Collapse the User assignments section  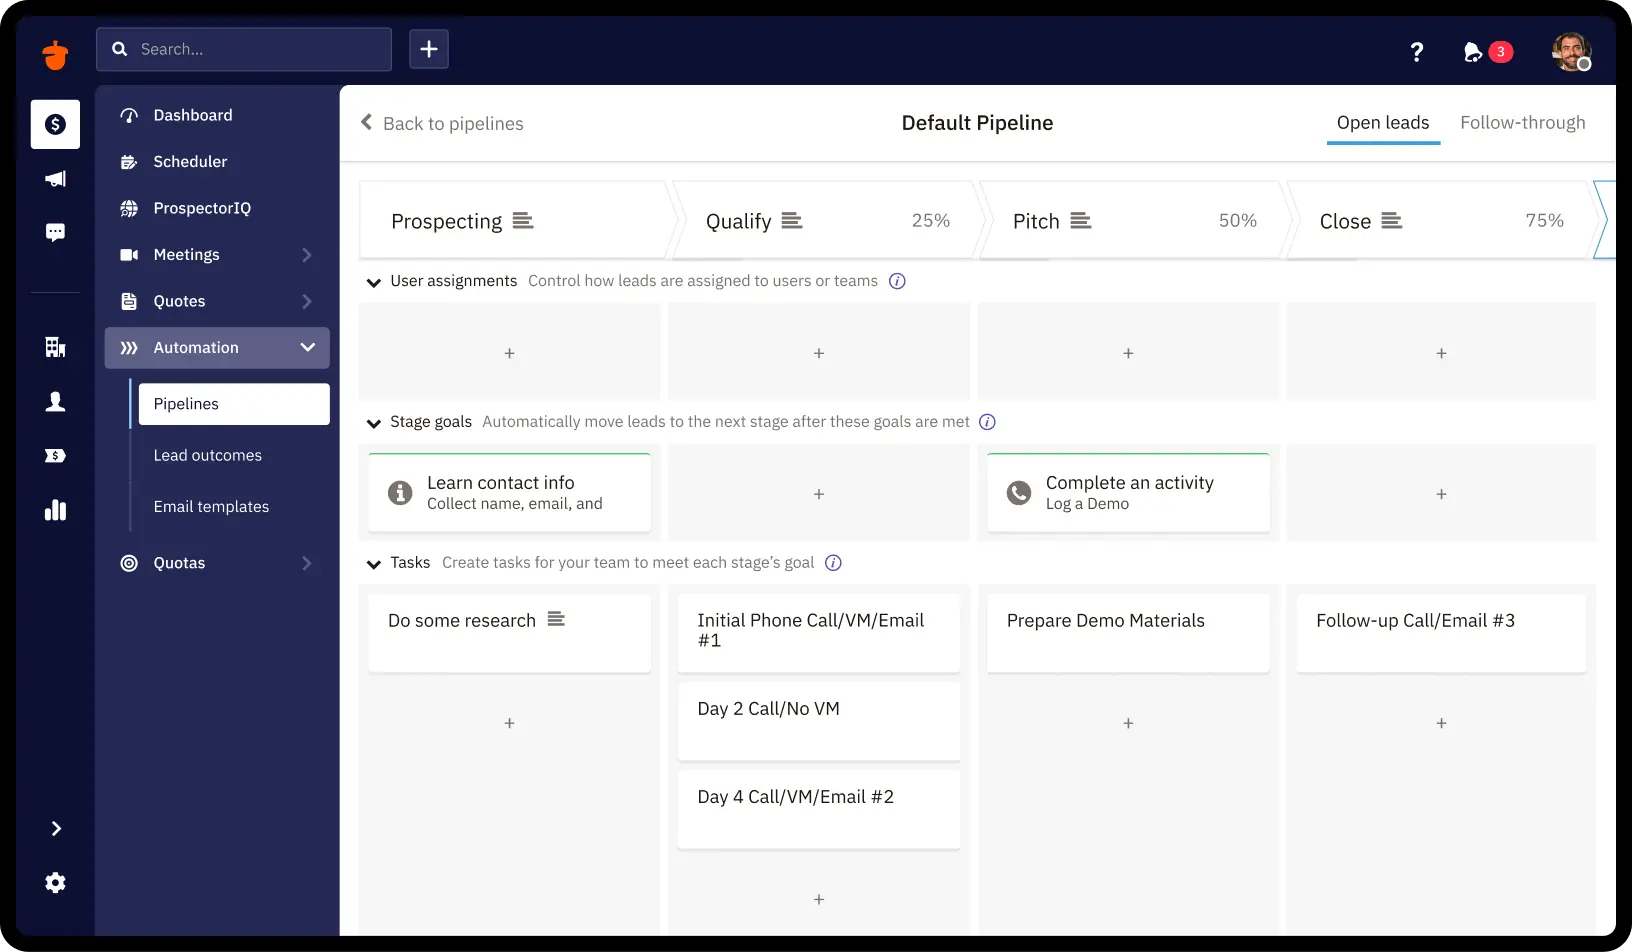374,282
